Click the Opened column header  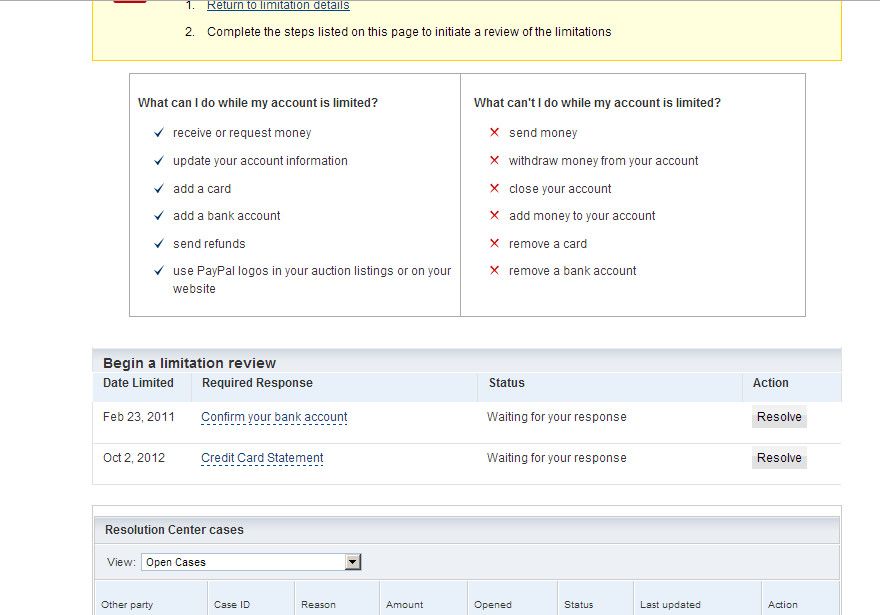(493, 604)
